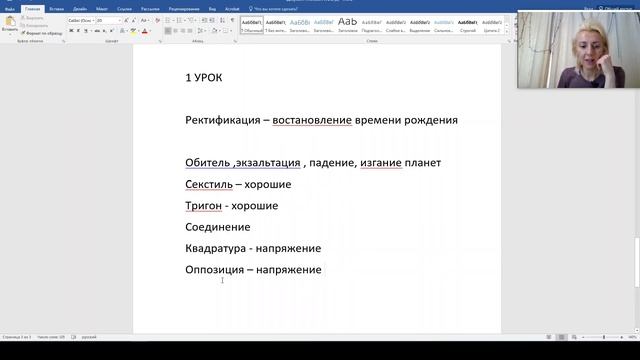640x360 pixels.
Task: Adjust the zoom slider in status bar
Action: (x=604, y=337)
